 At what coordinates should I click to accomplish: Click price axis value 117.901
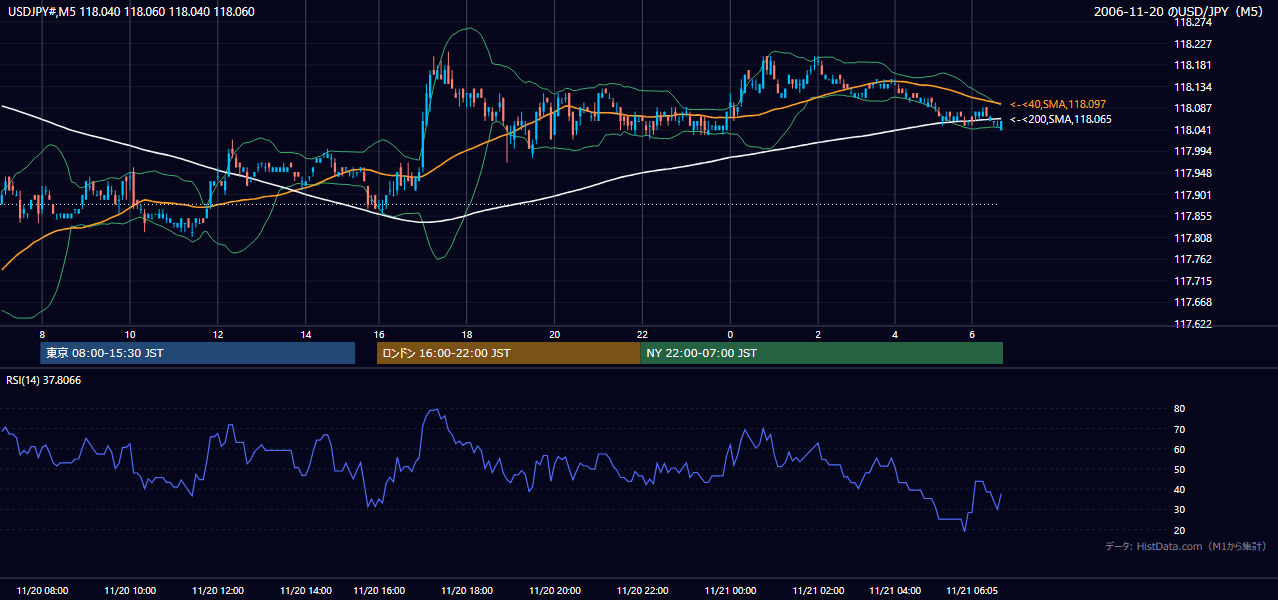coord(1192,195)
